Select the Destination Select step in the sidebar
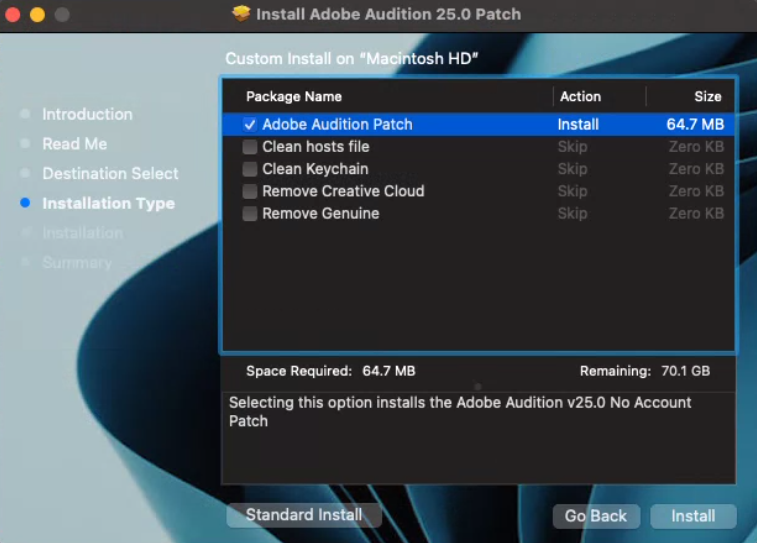Screen dimensions: 757x543 click(110, 173)
